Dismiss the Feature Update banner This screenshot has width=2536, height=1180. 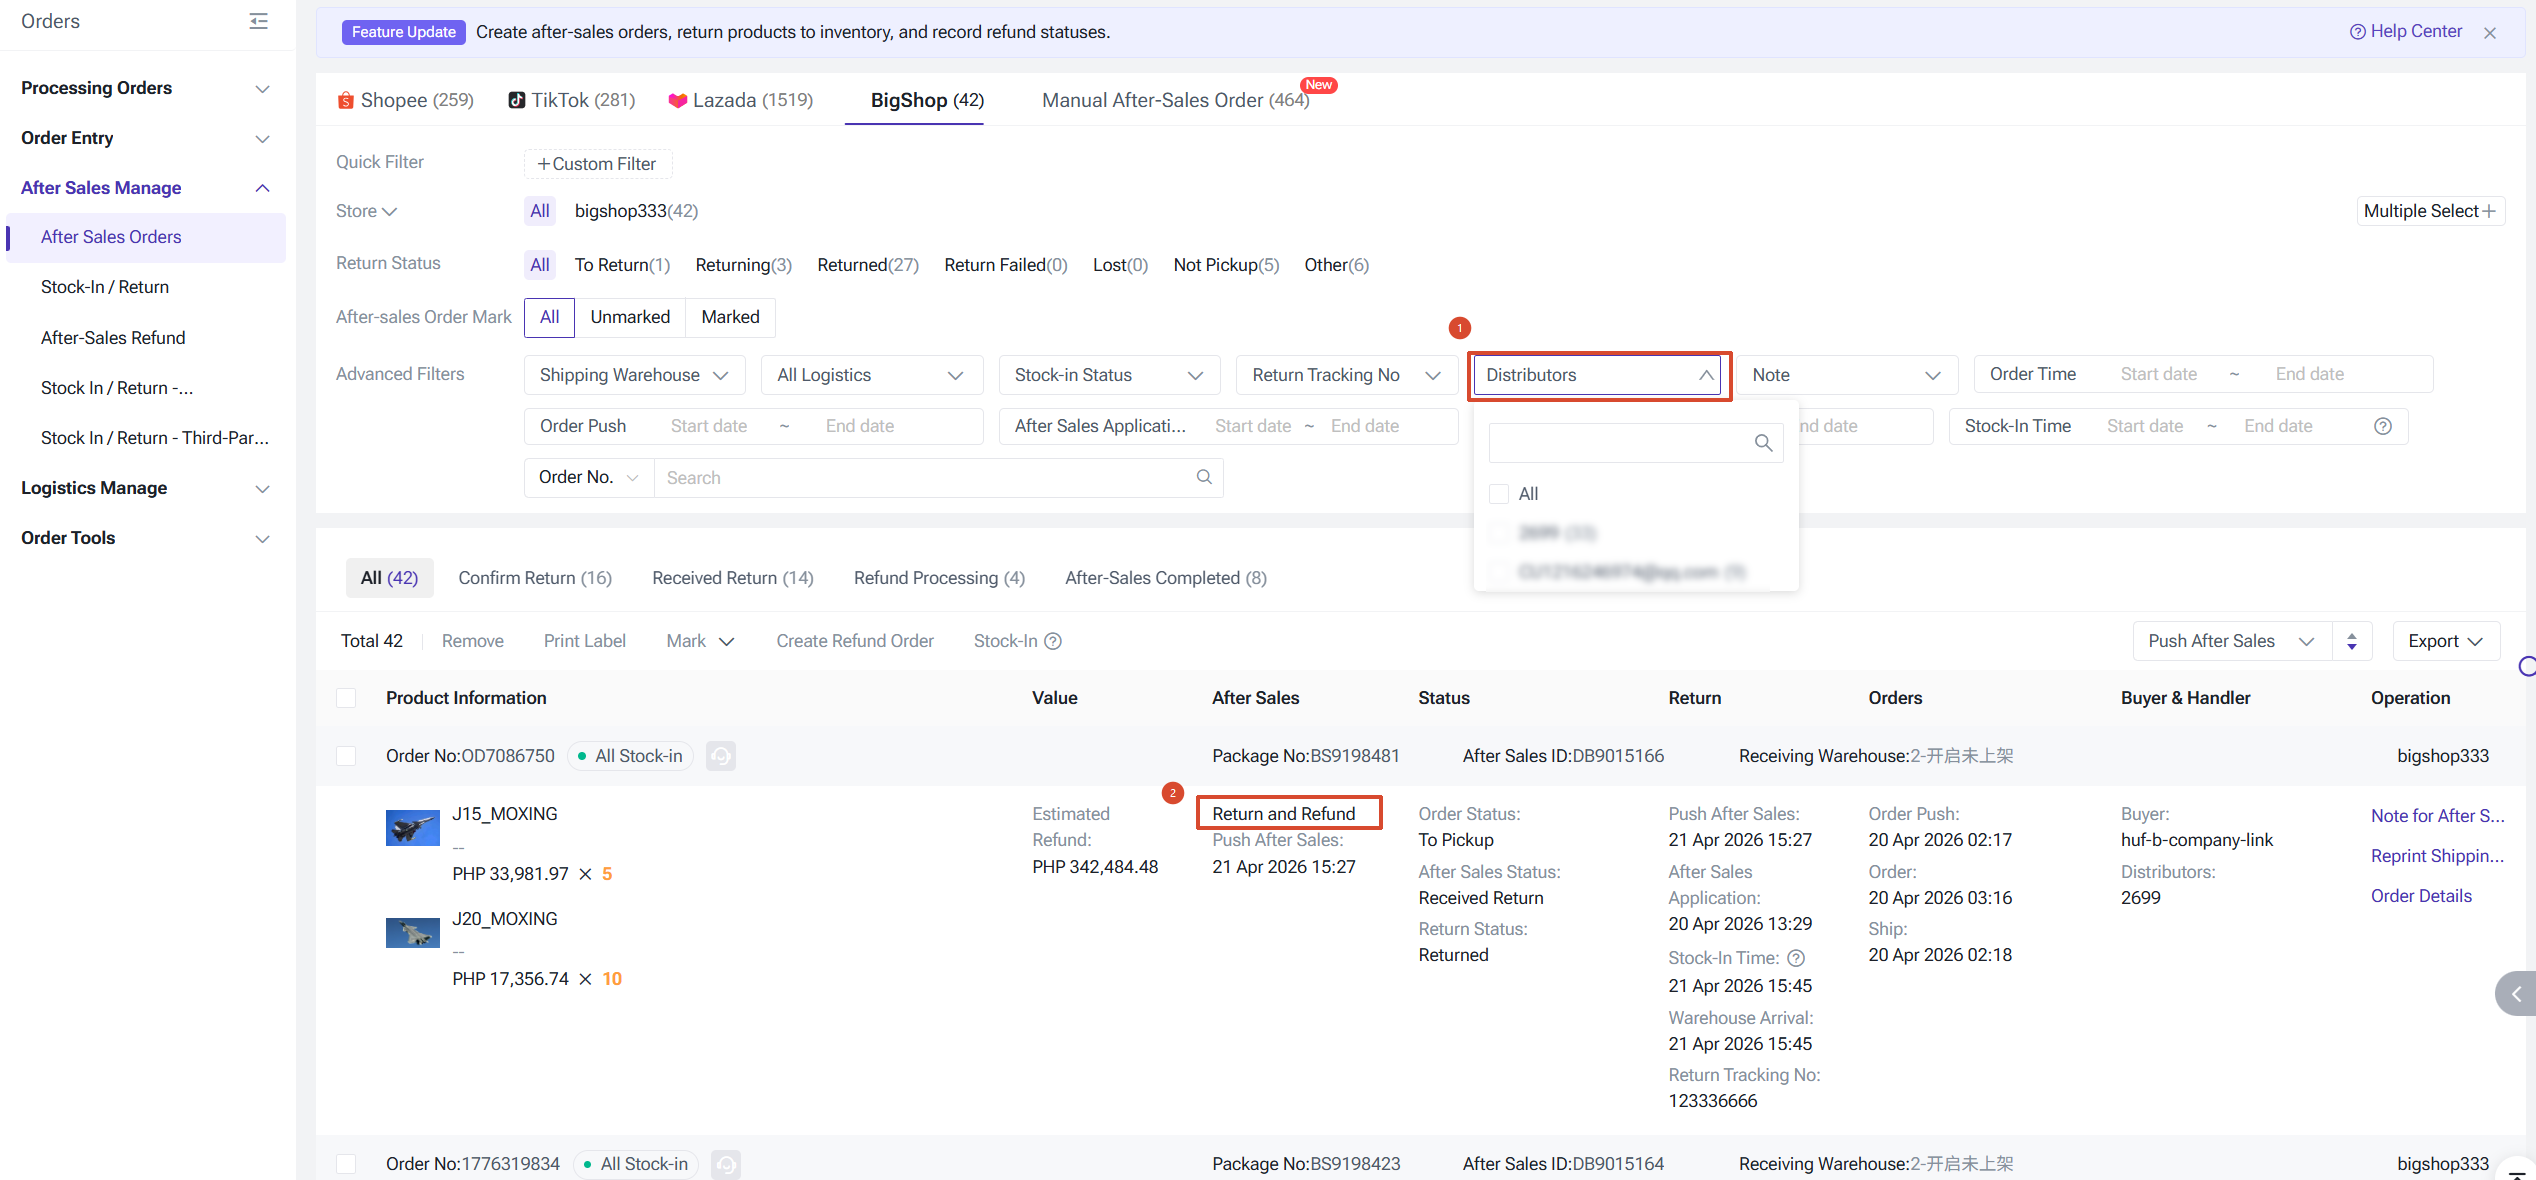2489,33
